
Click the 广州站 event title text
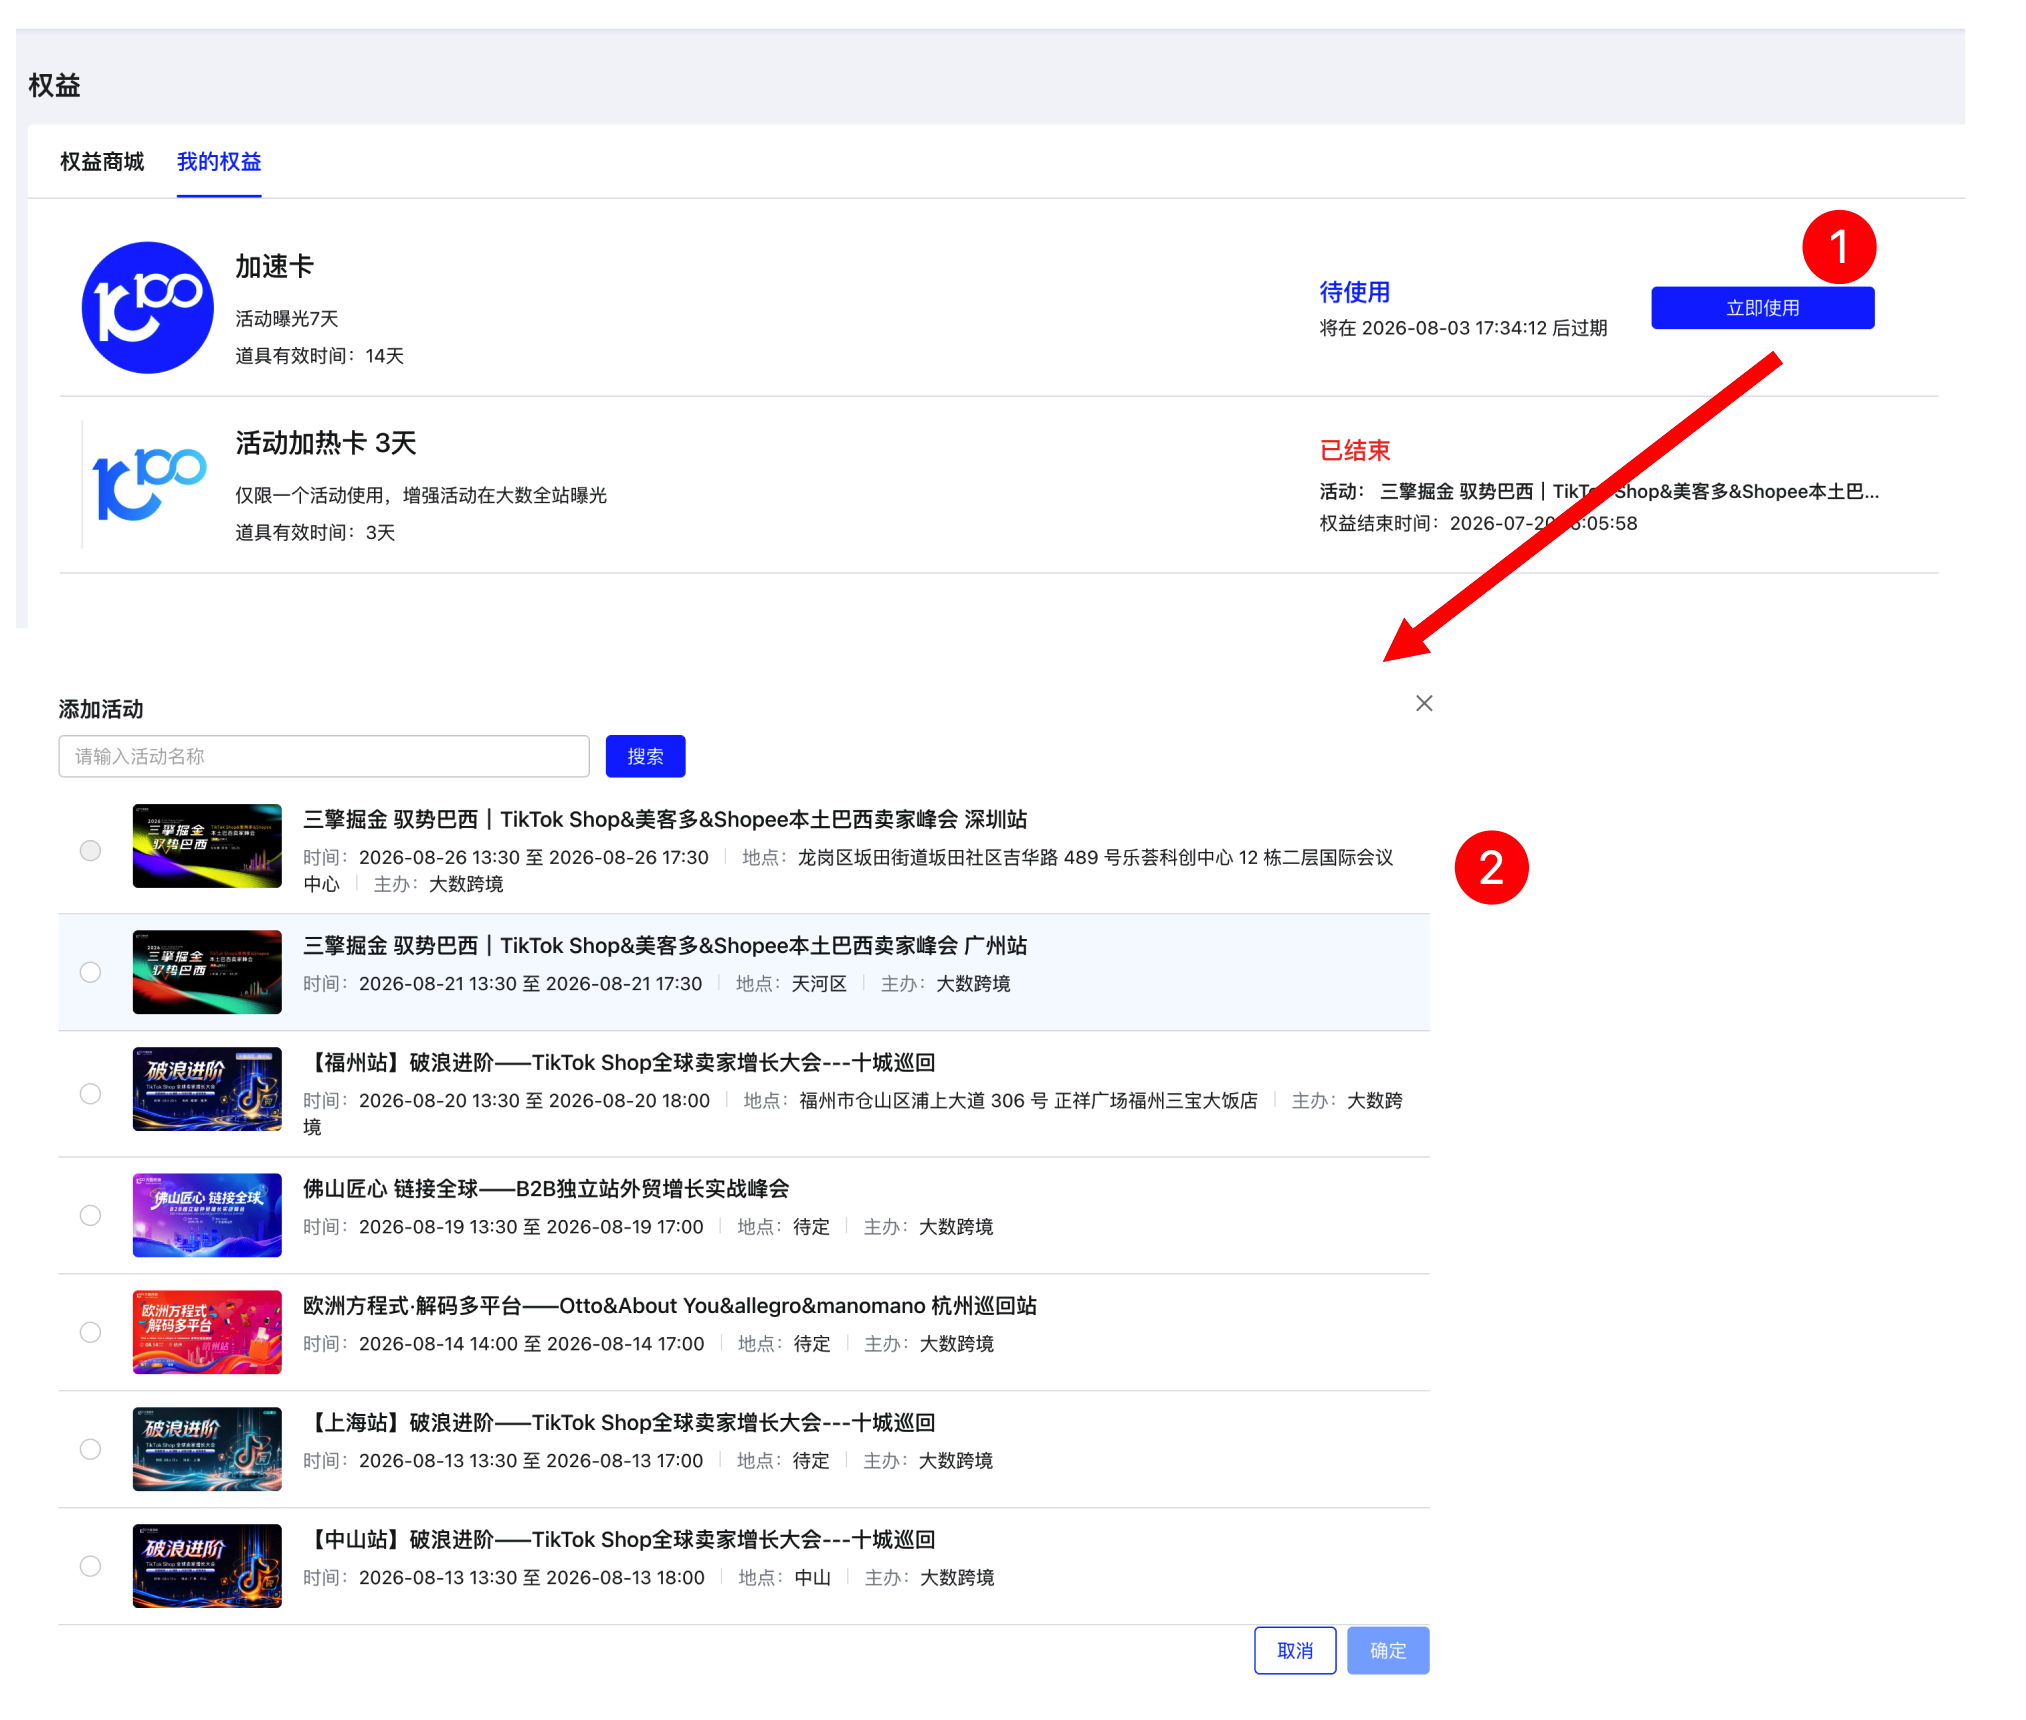point(665,945)
